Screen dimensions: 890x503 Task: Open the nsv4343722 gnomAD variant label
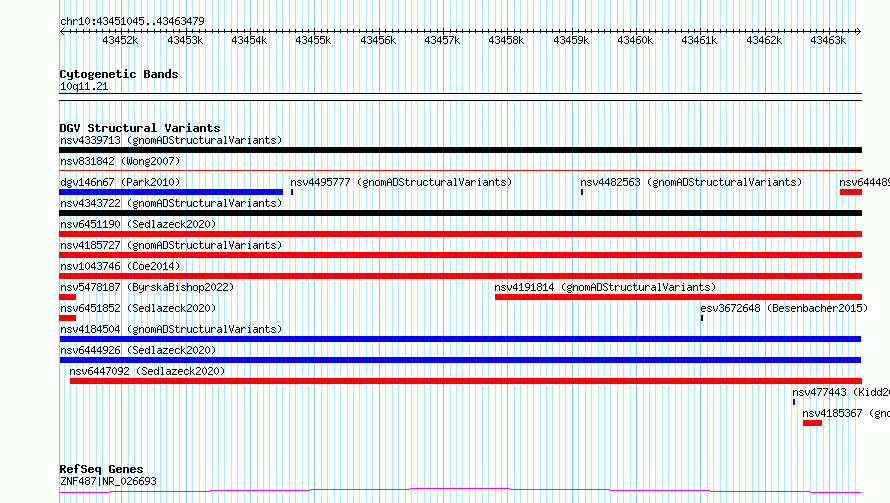coord(171,203)
